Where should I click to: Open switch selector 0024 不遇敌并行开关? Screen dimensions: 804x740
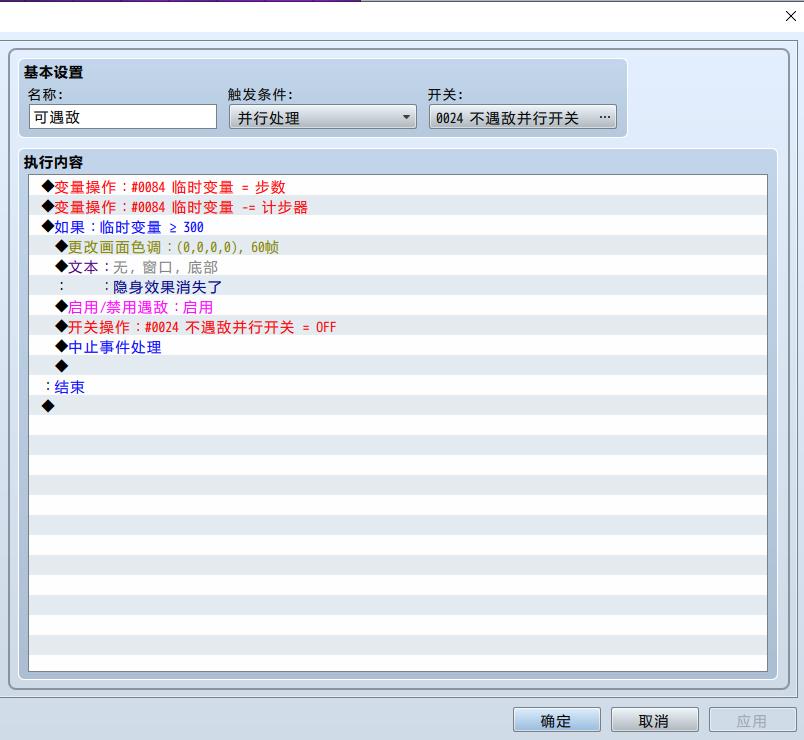522,117
